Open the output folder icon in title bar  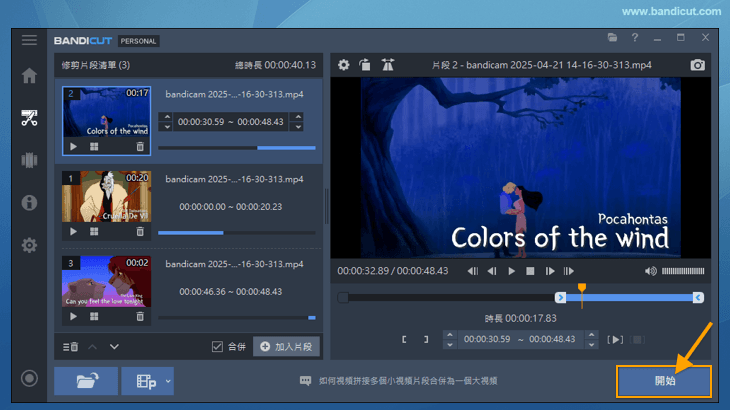coord(612,38)
